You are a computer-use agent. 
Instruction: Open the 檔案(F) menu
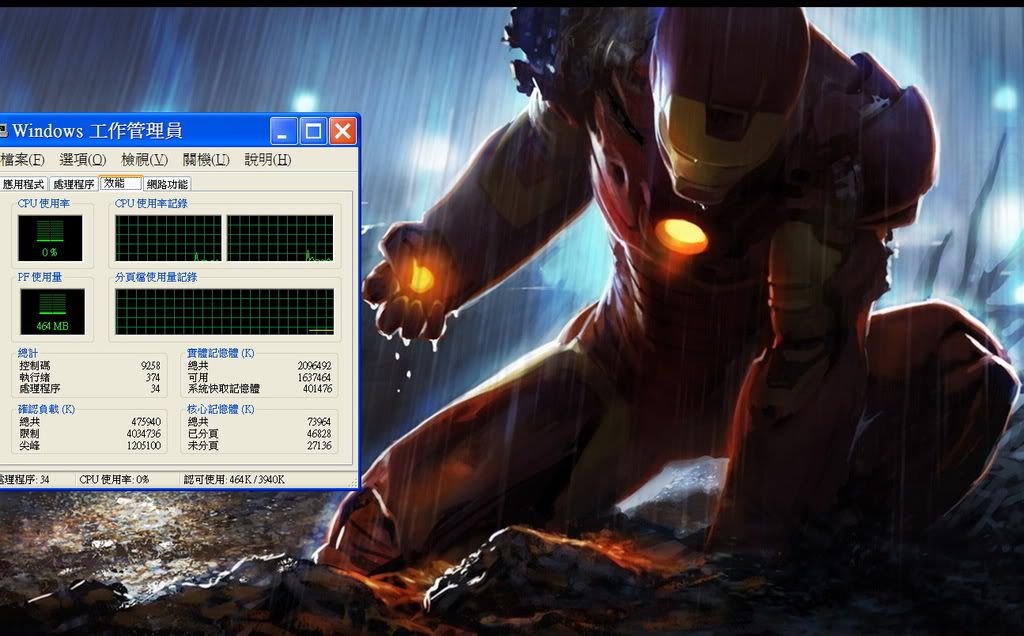click(x=22, y=160)
